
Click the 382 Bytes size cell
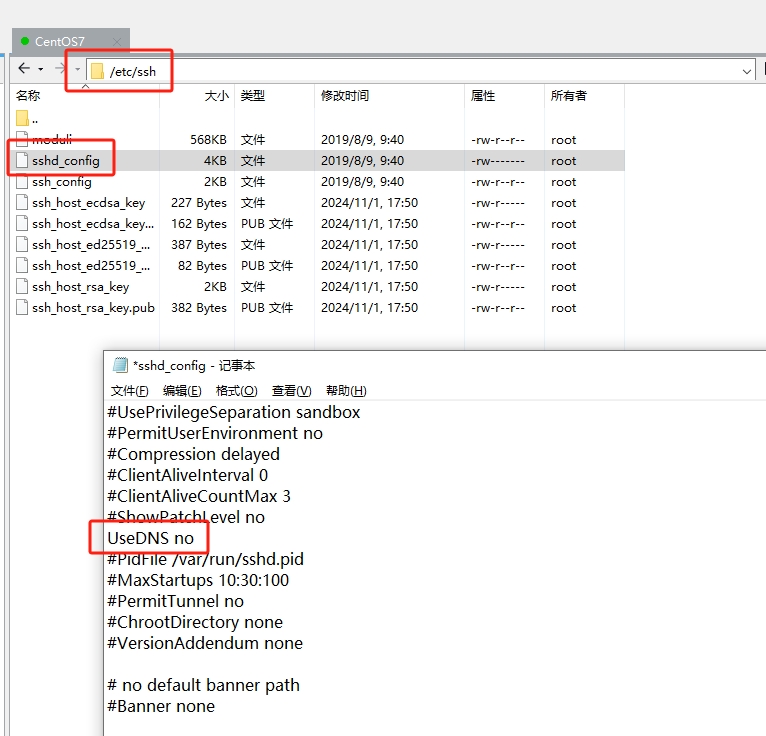tap(199, 308)
